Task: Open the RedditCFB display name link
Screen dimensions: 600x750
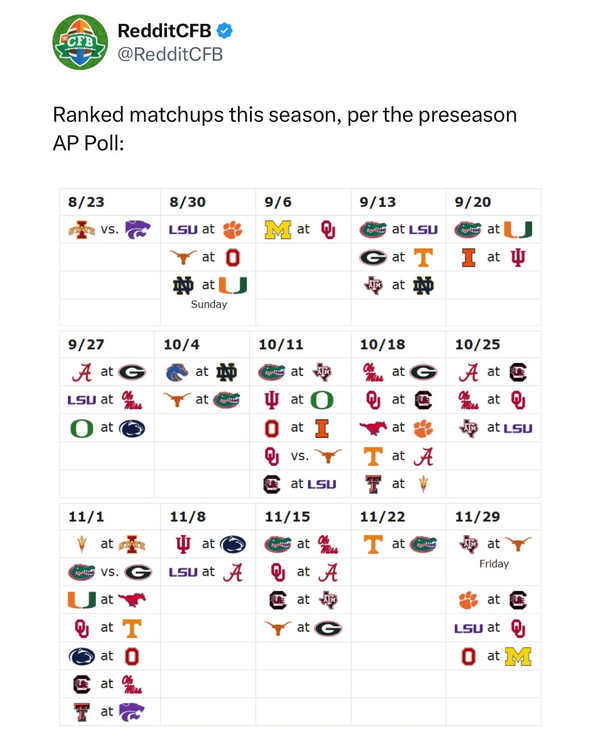Action: pyautogui.click(x=165, y=31)
